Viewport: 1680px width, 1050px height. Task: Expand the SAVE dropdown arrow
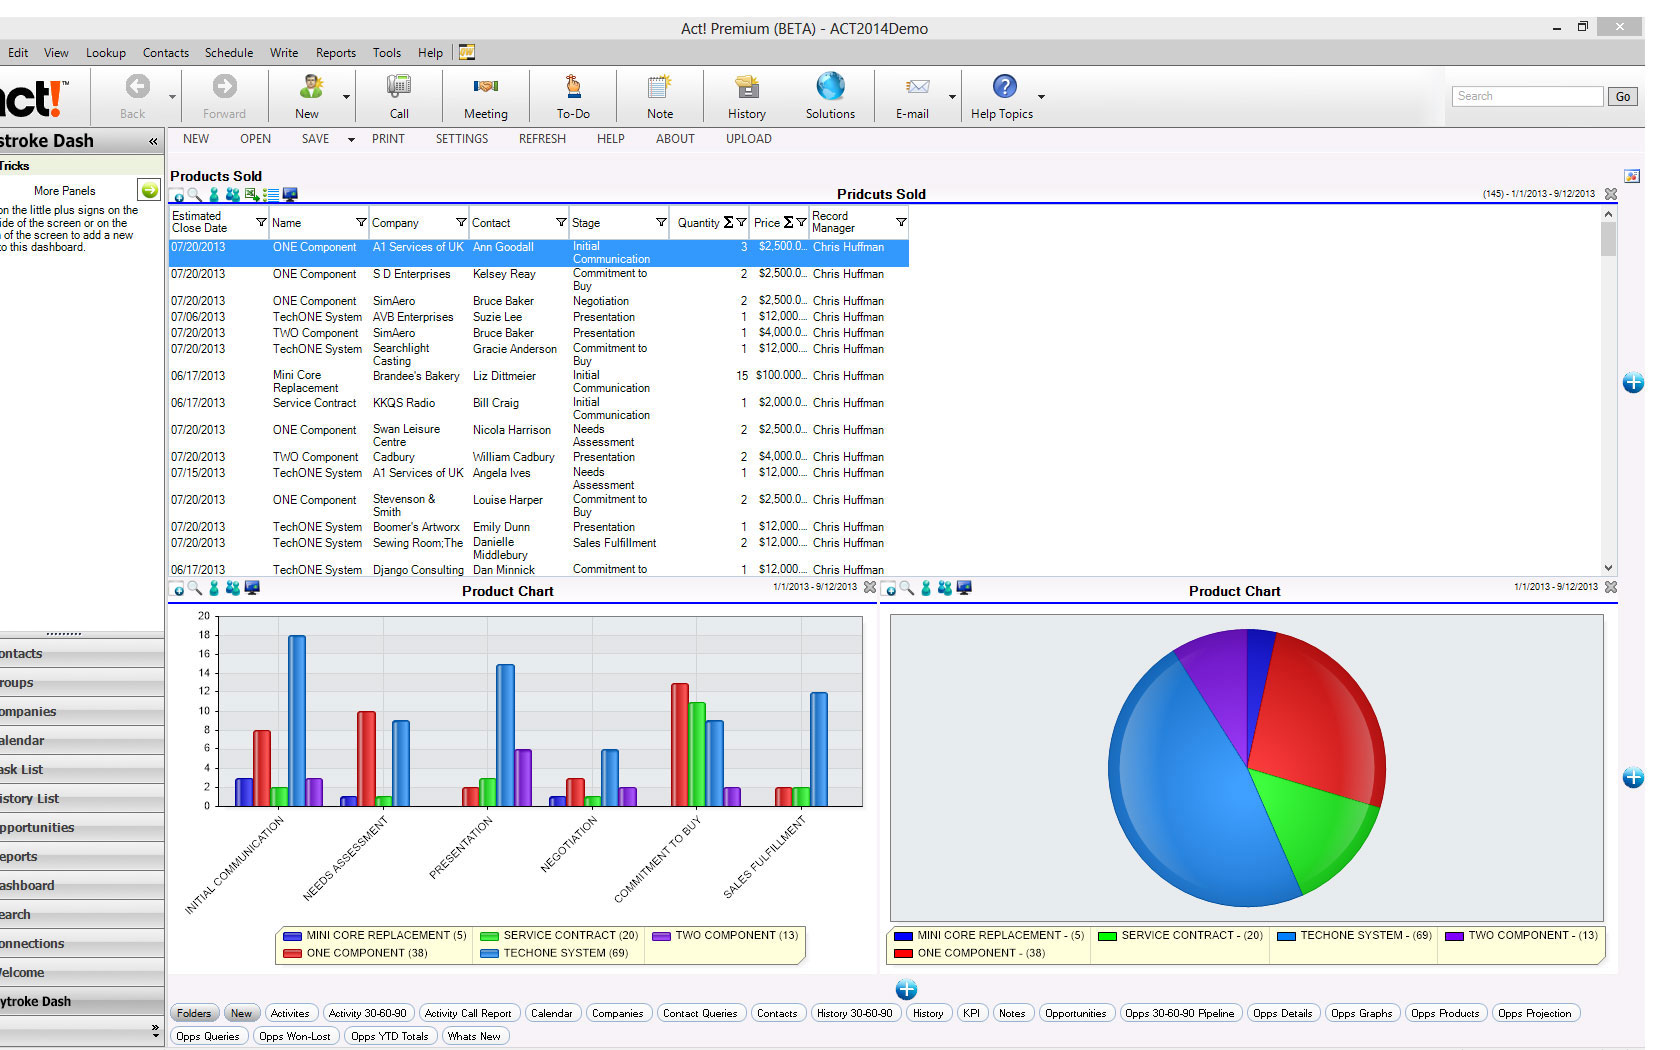tap(351, 140)
